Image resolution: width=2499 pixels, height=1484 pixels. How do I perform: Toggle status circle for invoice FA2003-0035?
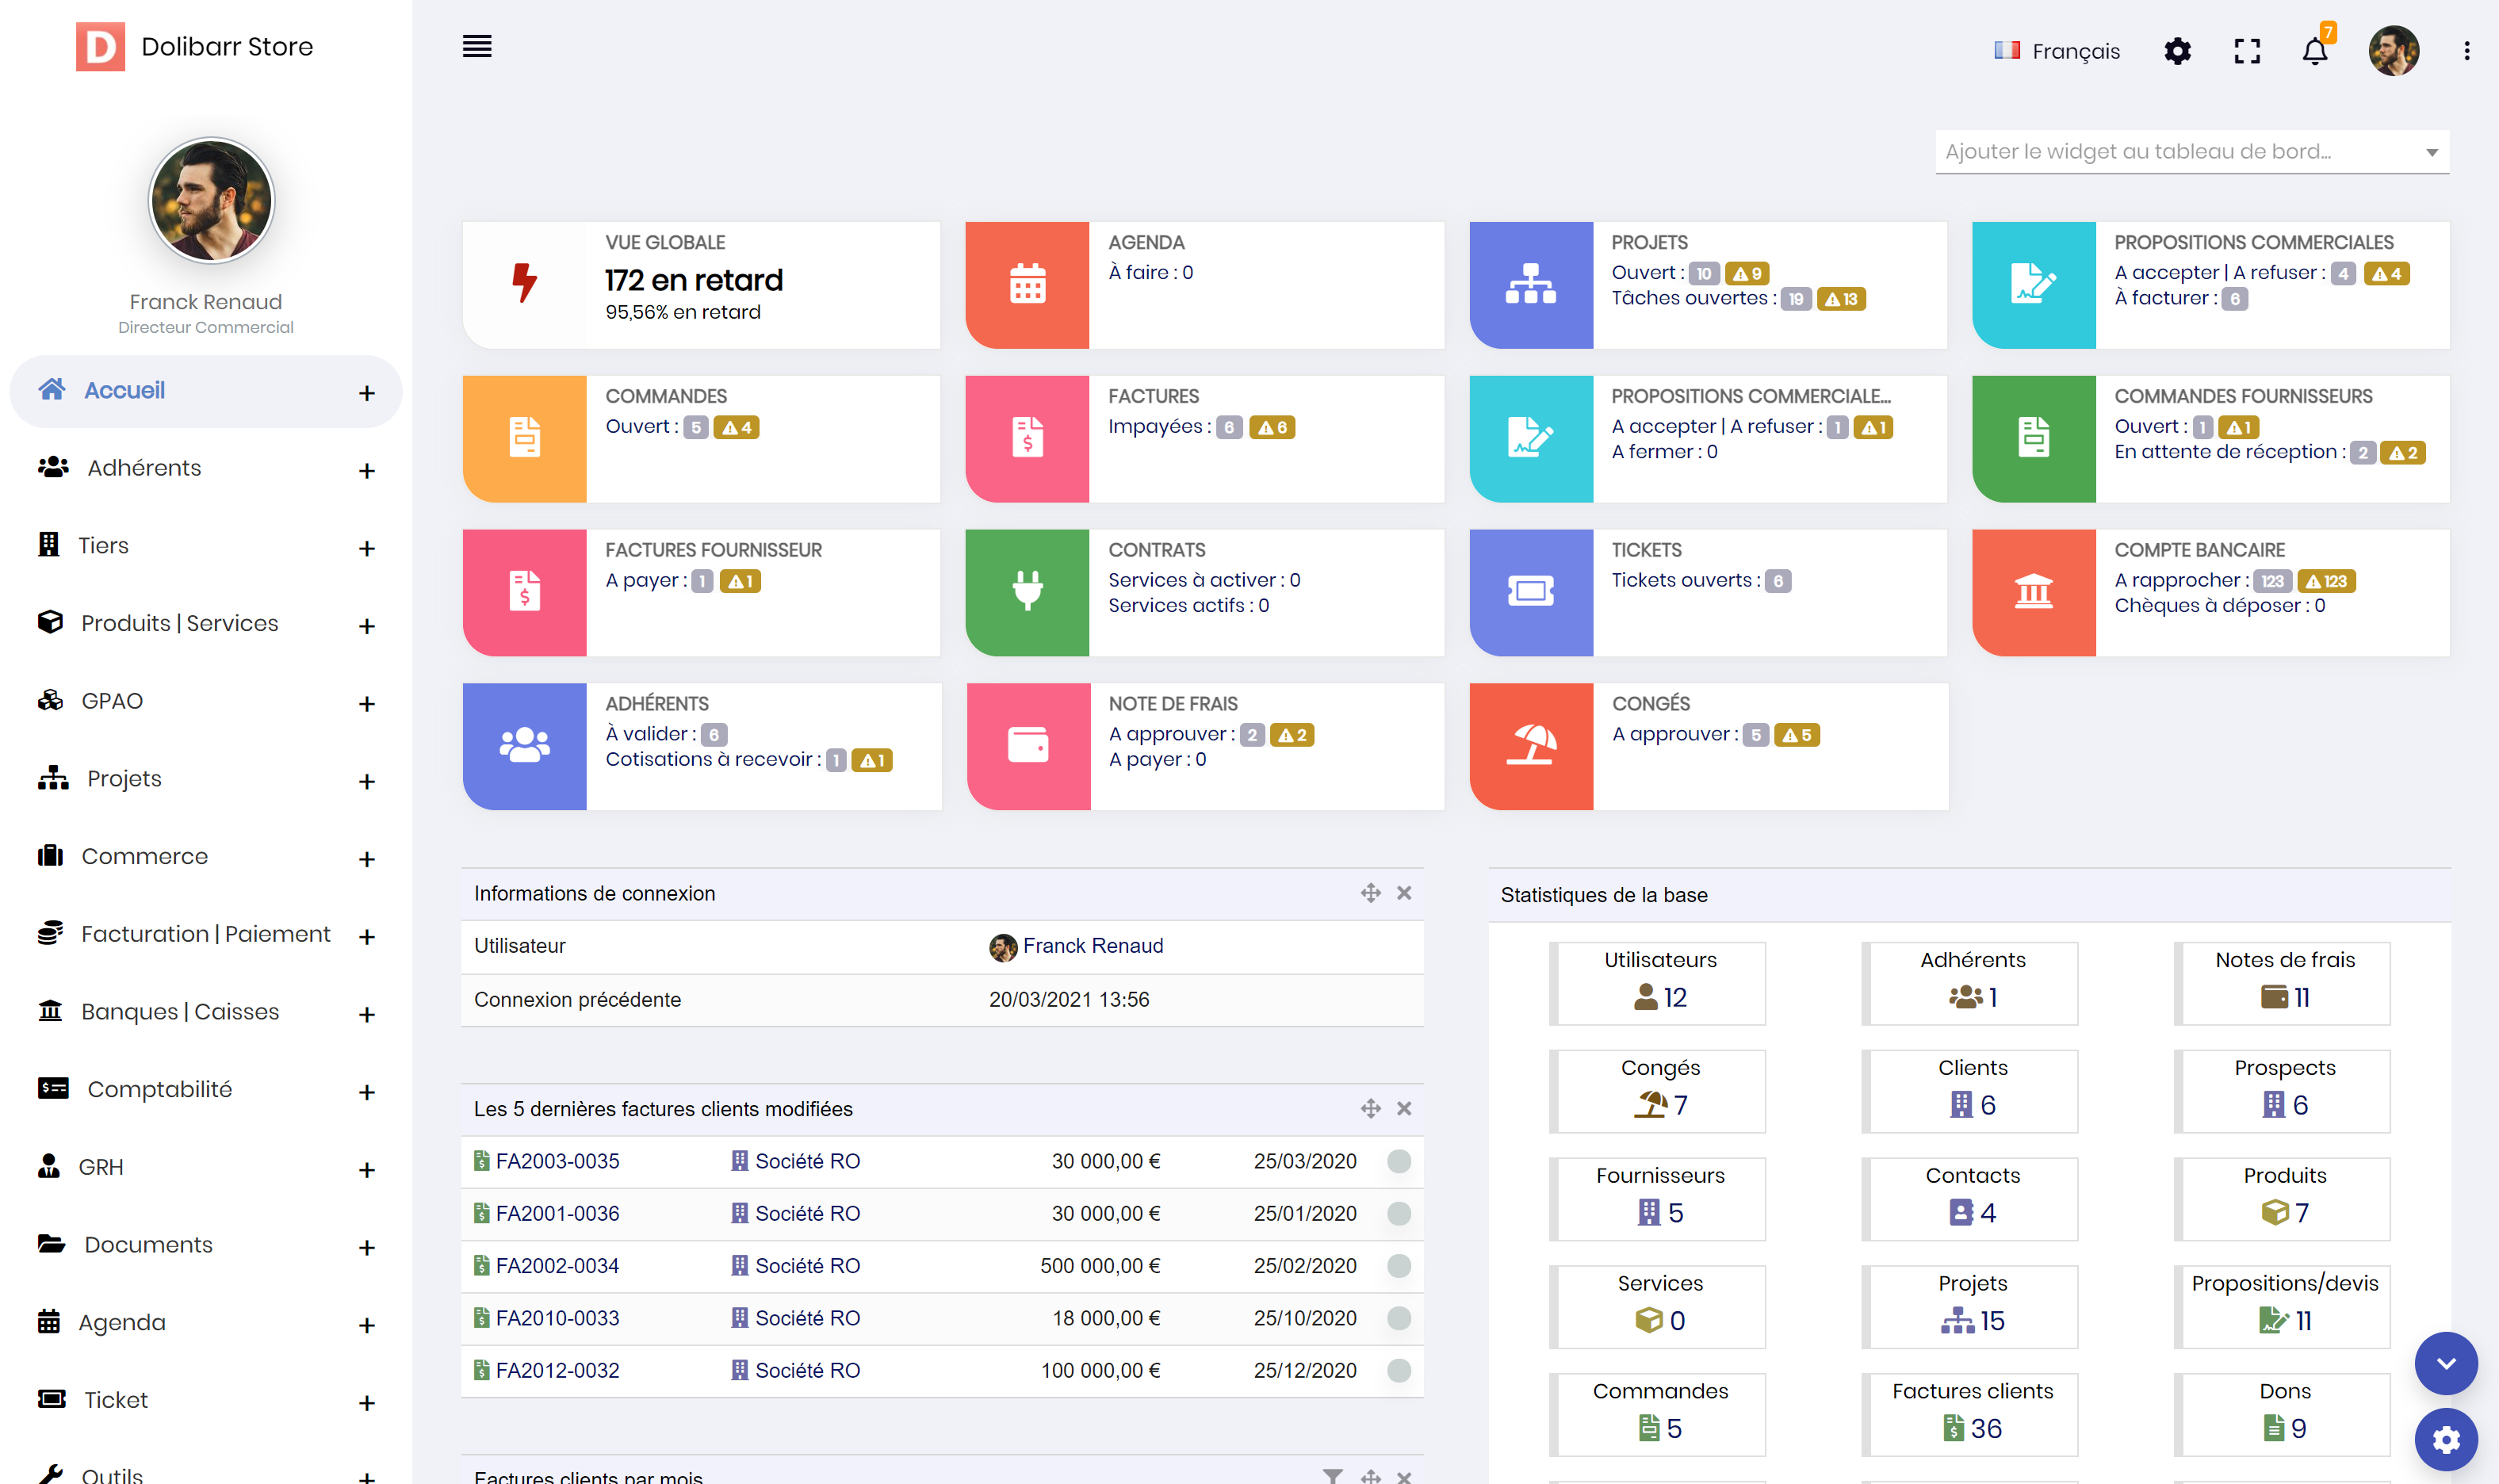tap(1399, 1161)
